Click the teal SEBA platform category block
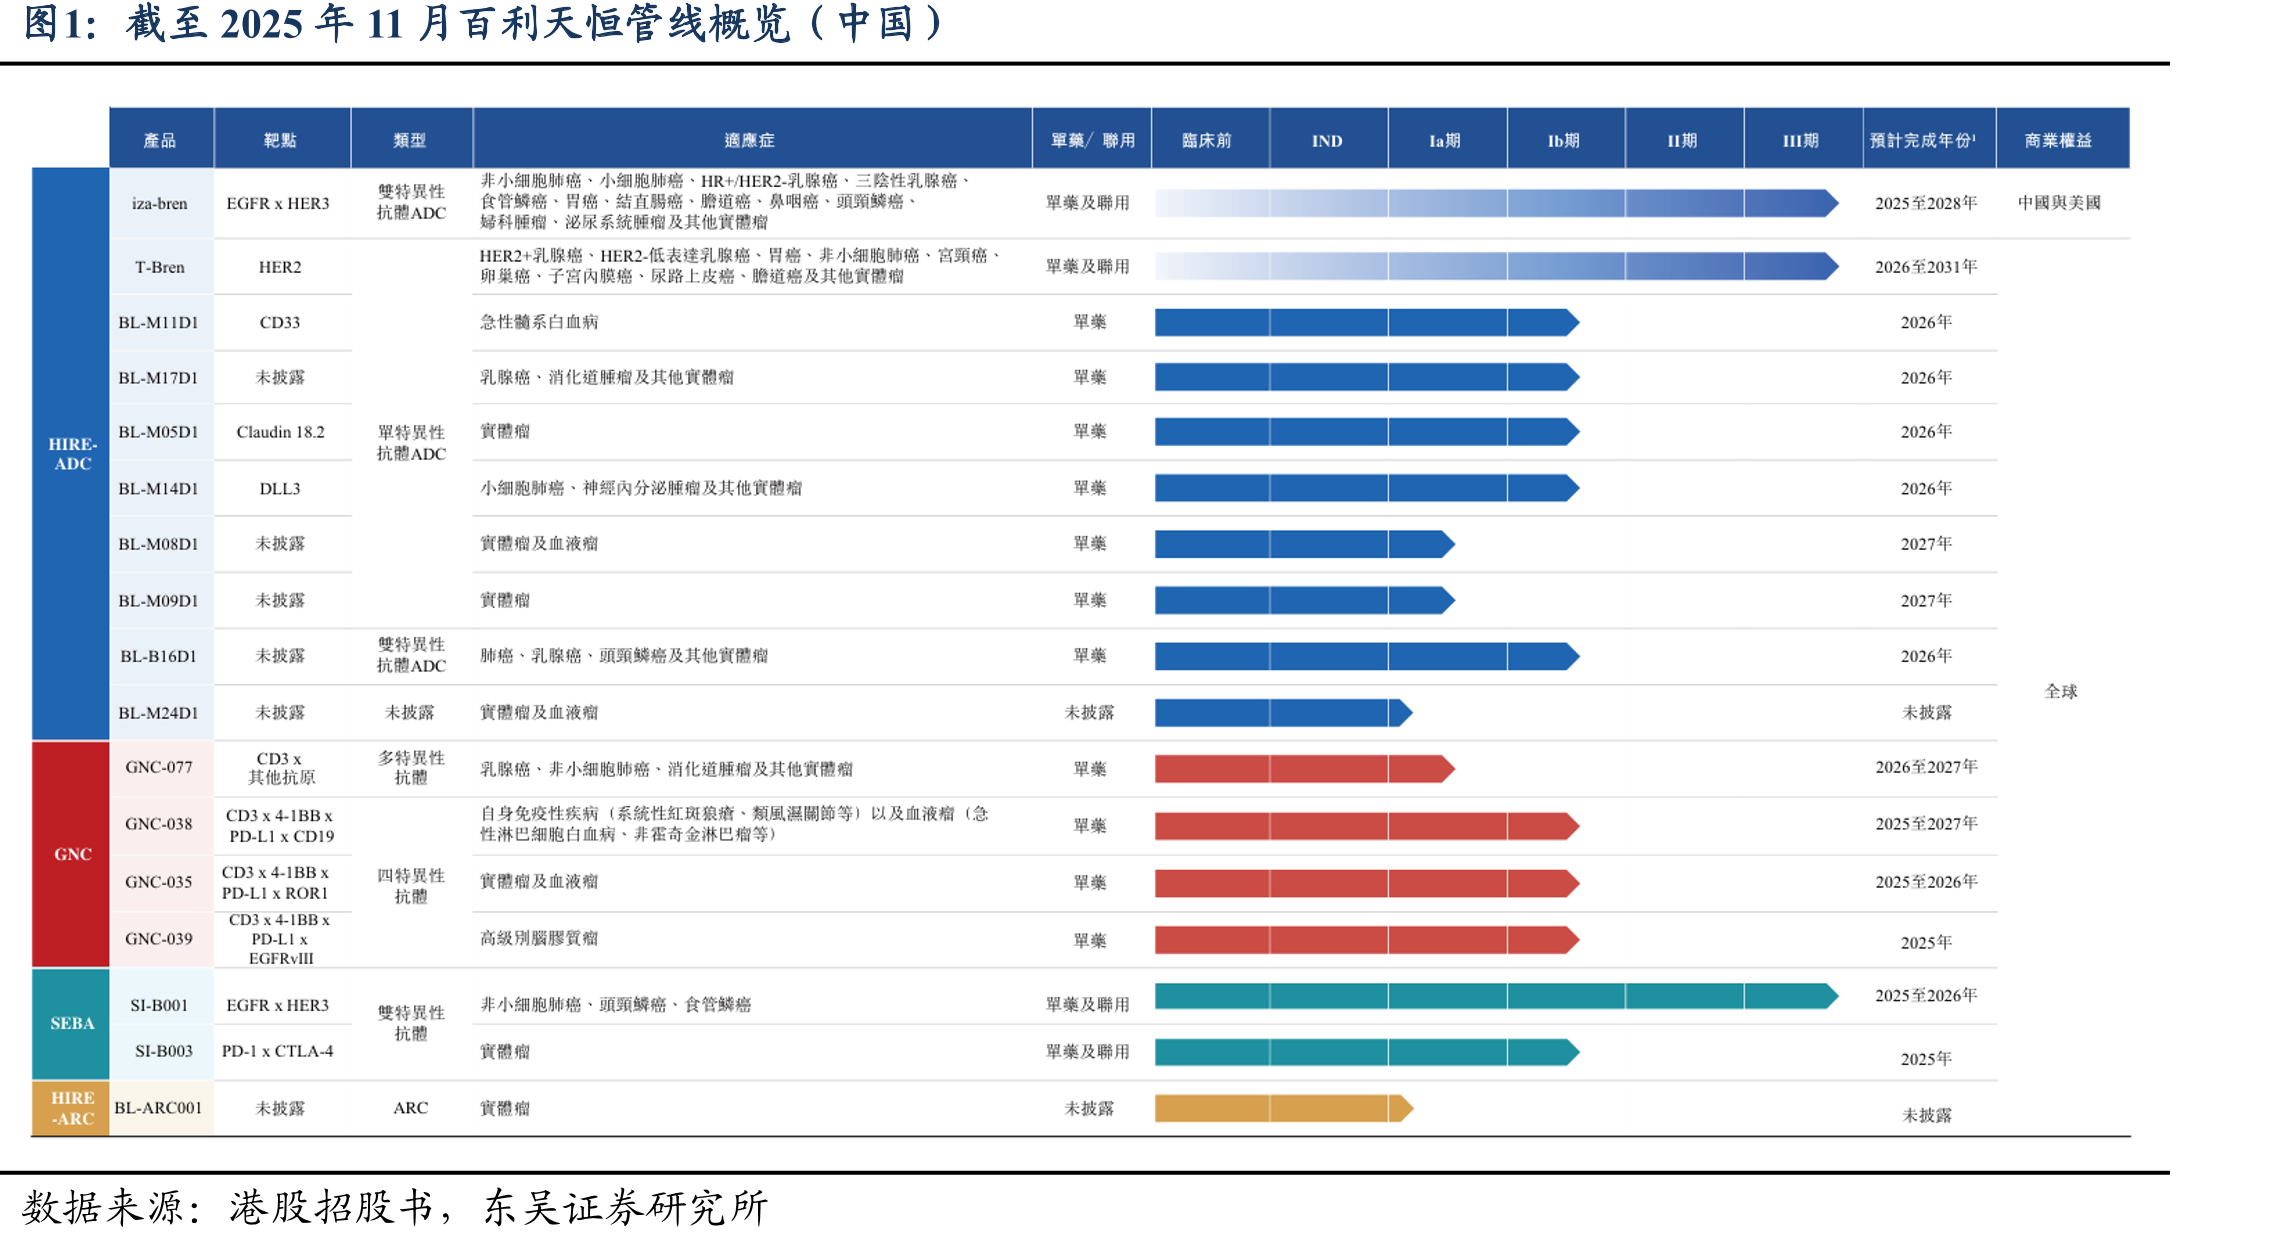The width and height of the screenshot is (2280, 1243). [x=71, y=1024]
